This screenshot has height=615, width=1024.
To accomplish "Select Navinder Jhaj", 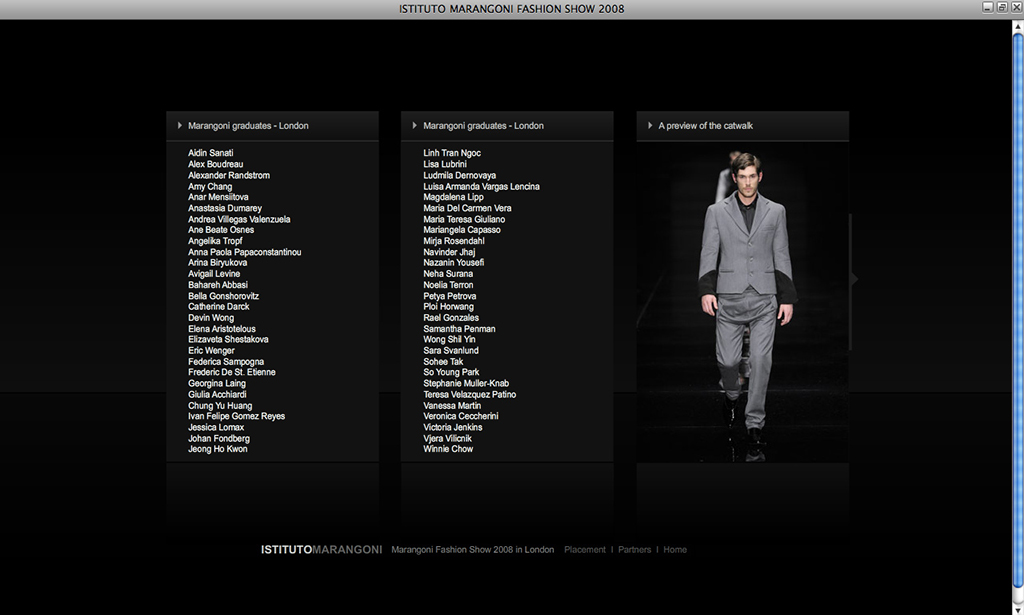I will pos(449,252).
